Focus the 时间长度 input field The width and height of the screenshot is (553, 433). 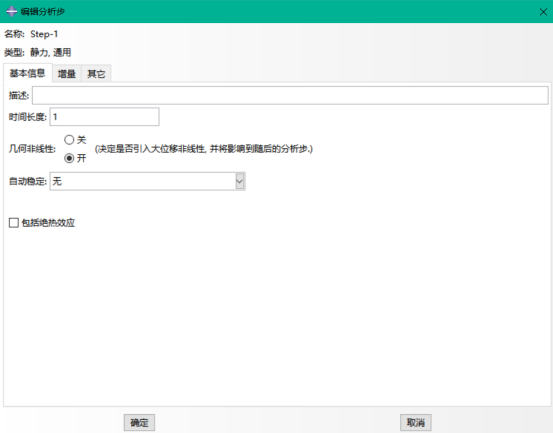tap(104, 117)
